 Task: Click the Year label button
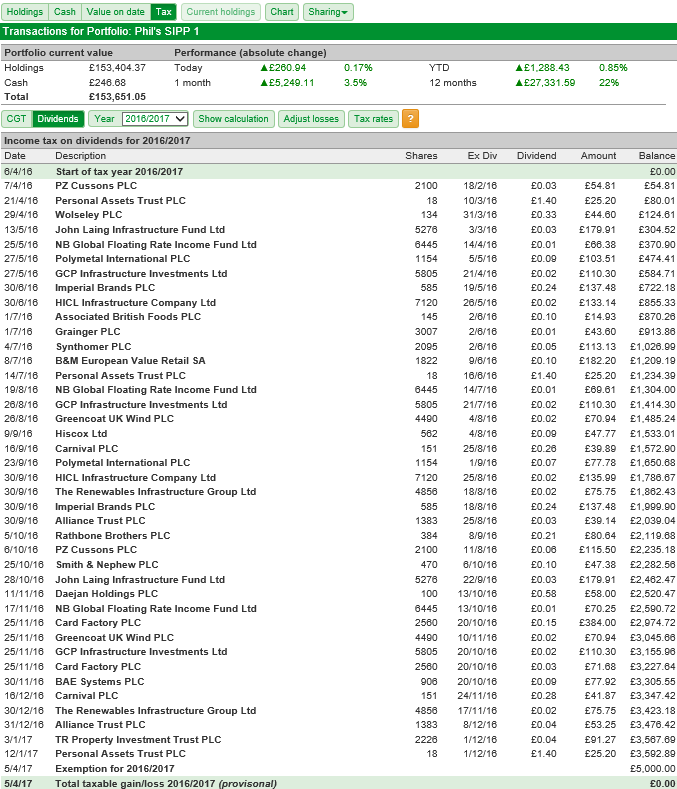(104, 119)
